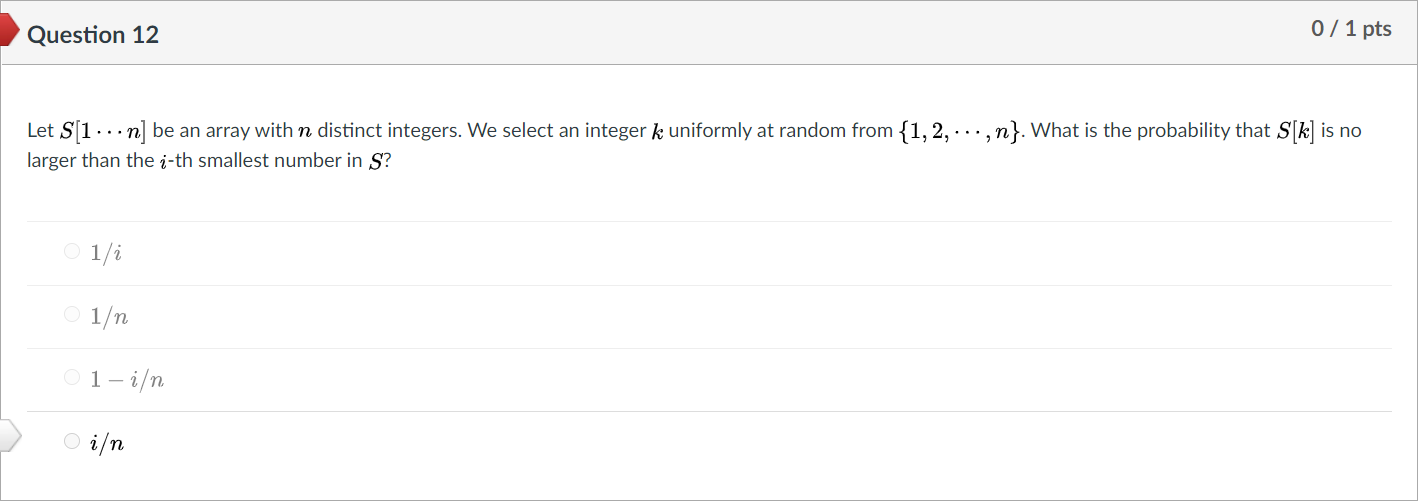Click the 1 − i/n answer label text

[127, 380]
